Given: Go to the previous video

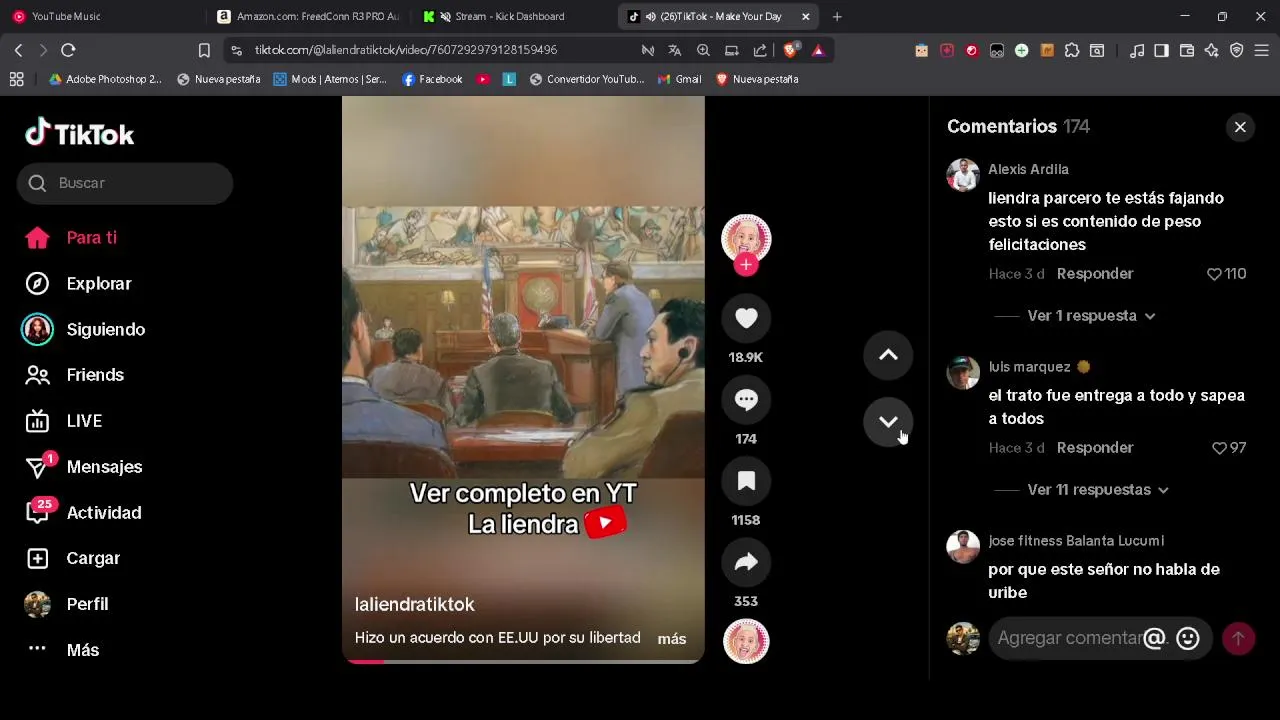Looking at the screenshot, I should tap(888, 355).
